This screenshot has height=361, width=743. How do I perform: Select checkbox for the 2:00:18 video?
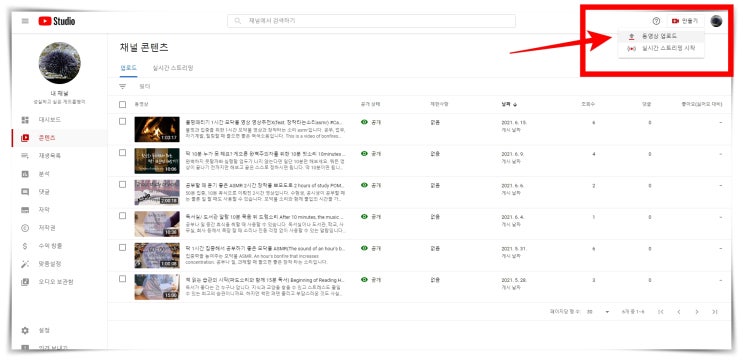[x=123, y=184]
